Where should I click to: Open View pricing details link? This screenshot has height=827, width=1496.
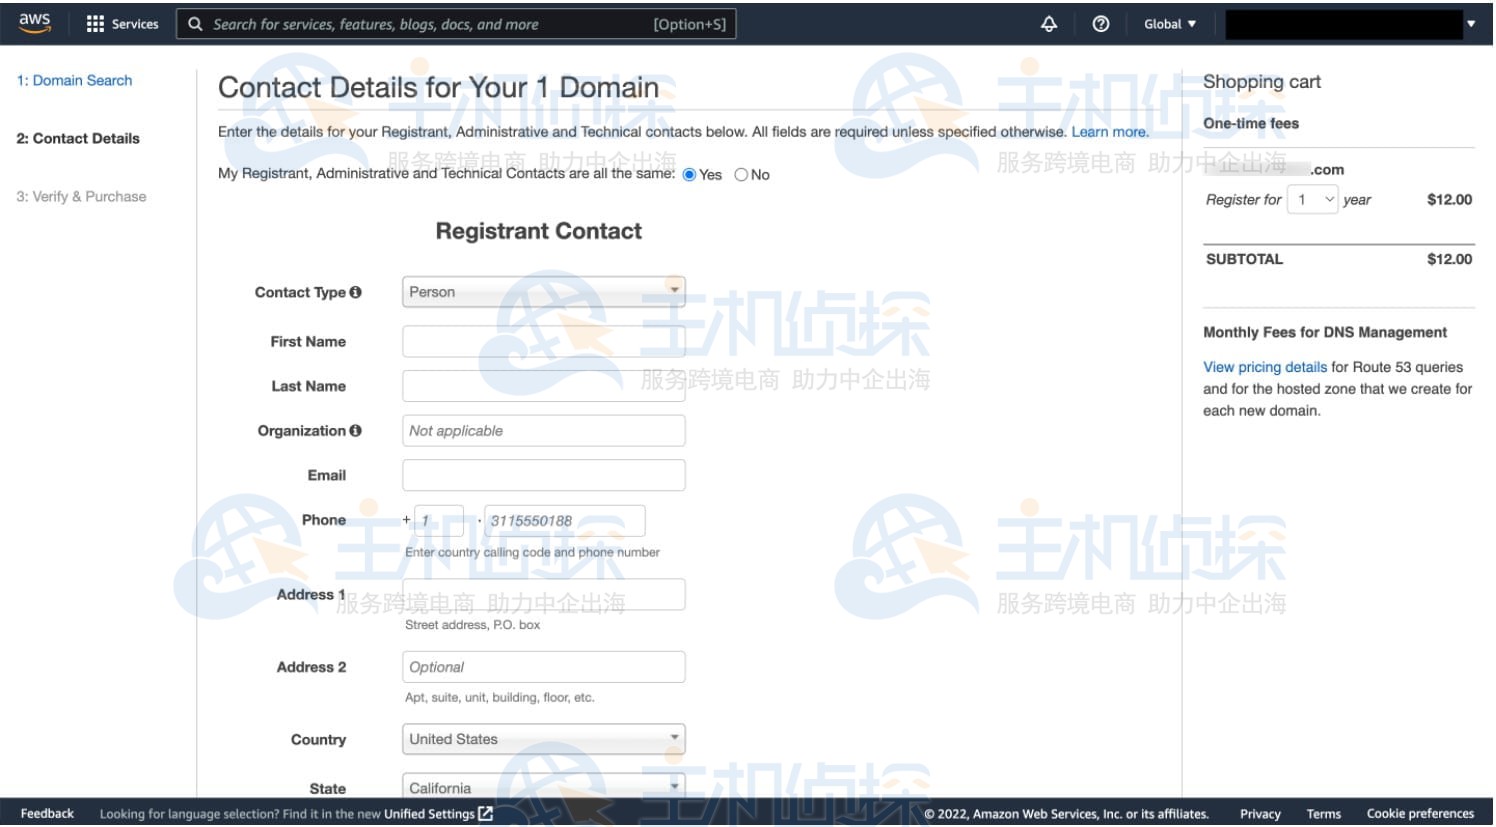point(1264,367)
